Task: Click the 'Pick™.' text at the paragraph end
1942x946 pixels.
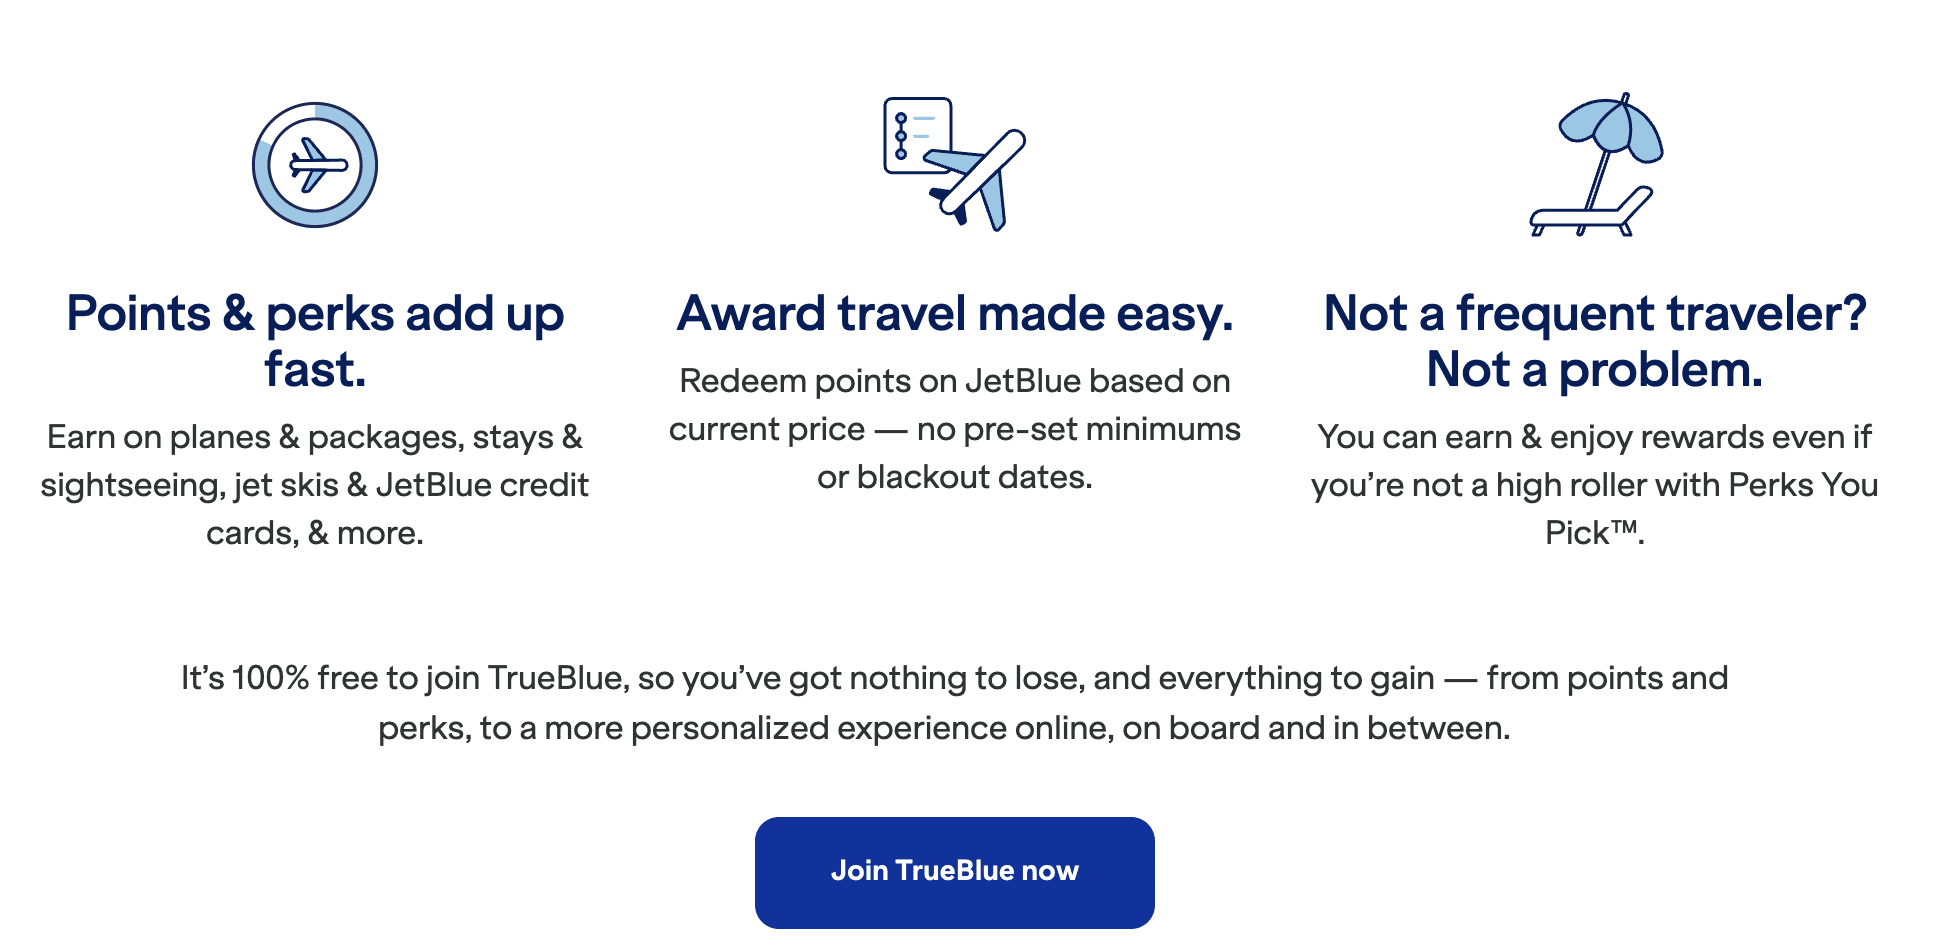Action: [1594, 533]
